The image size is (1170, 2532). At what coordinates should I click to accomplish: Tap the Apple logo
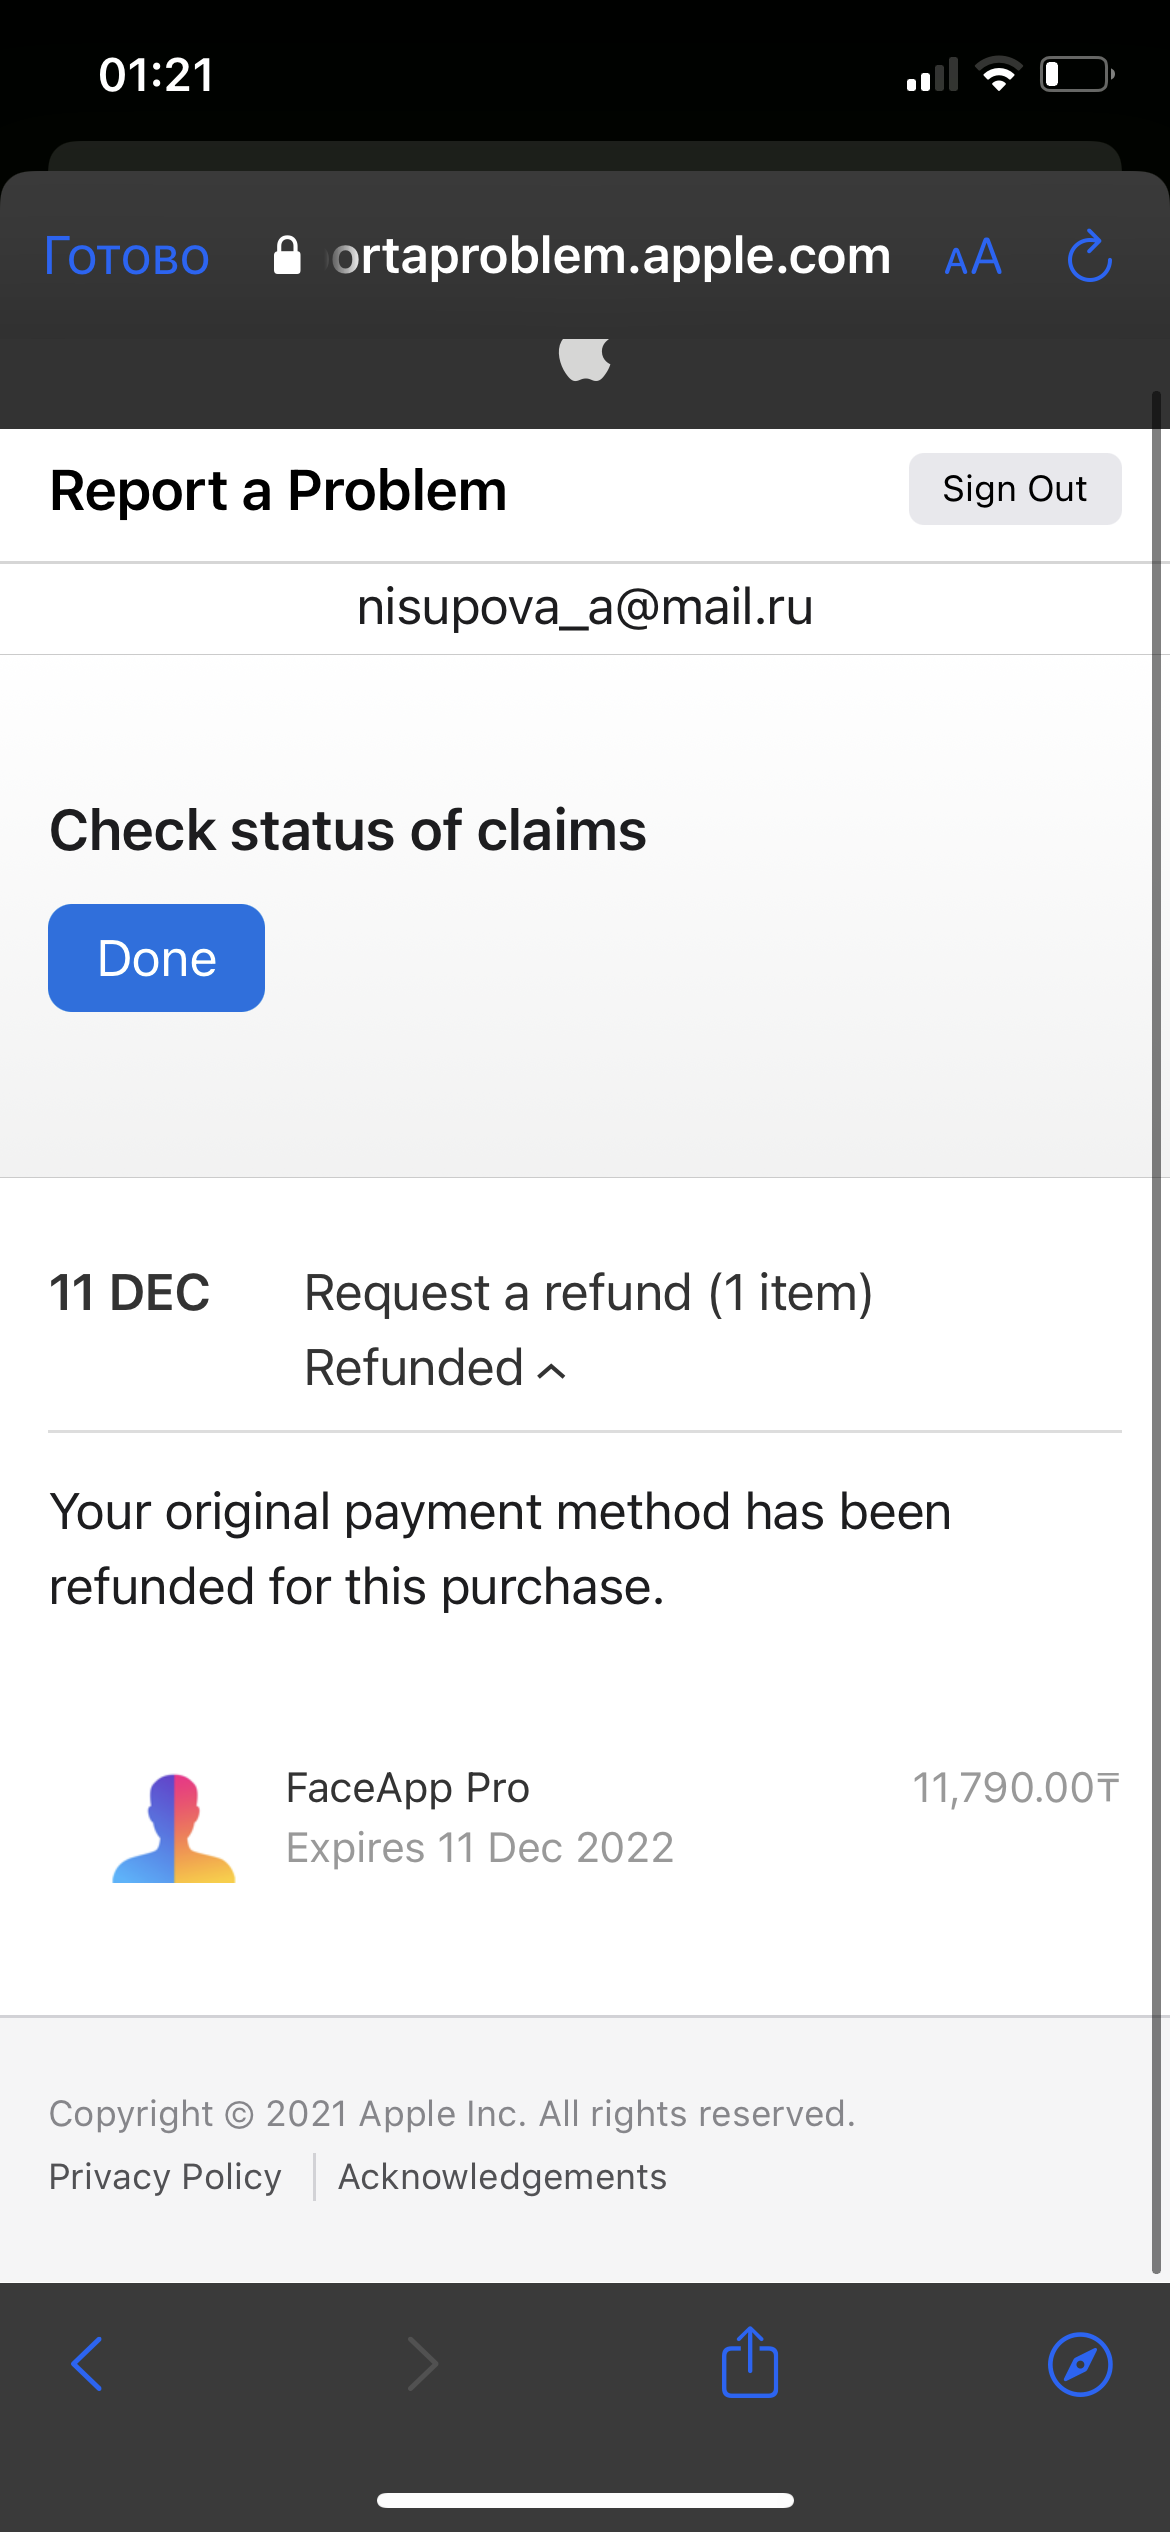[x=585, y=359]
